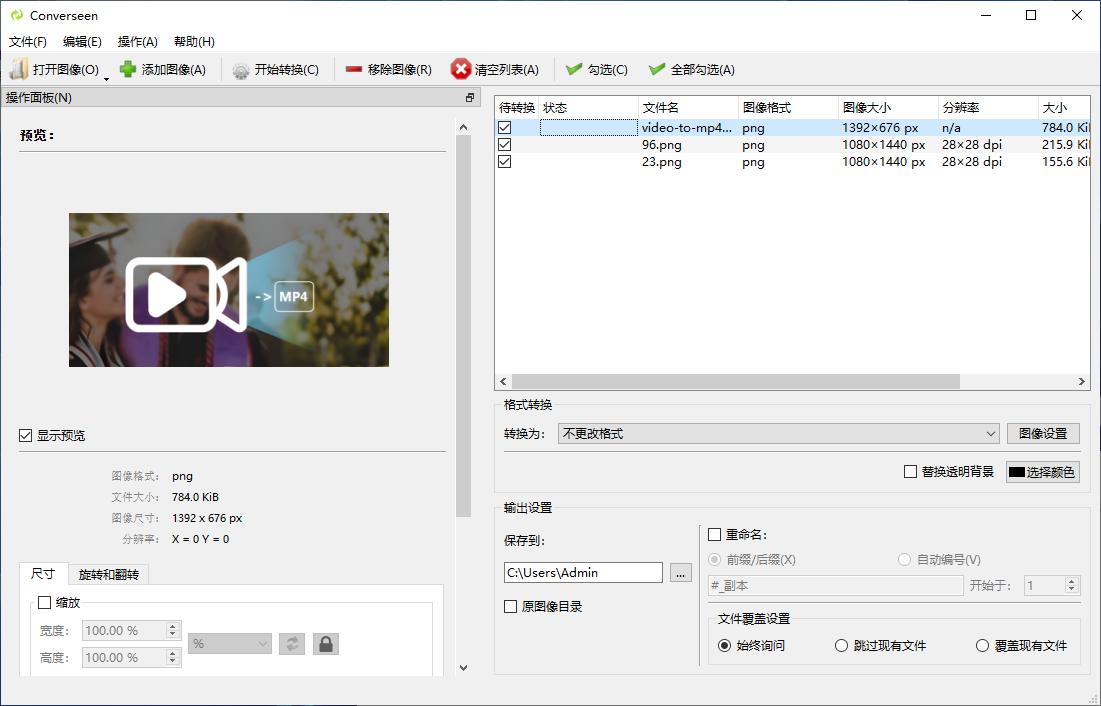The width and height of the screenshot is (1101, 706).
Task: Click the red minus Remove Image (移除图像) icon
Action: click(354, 69)
